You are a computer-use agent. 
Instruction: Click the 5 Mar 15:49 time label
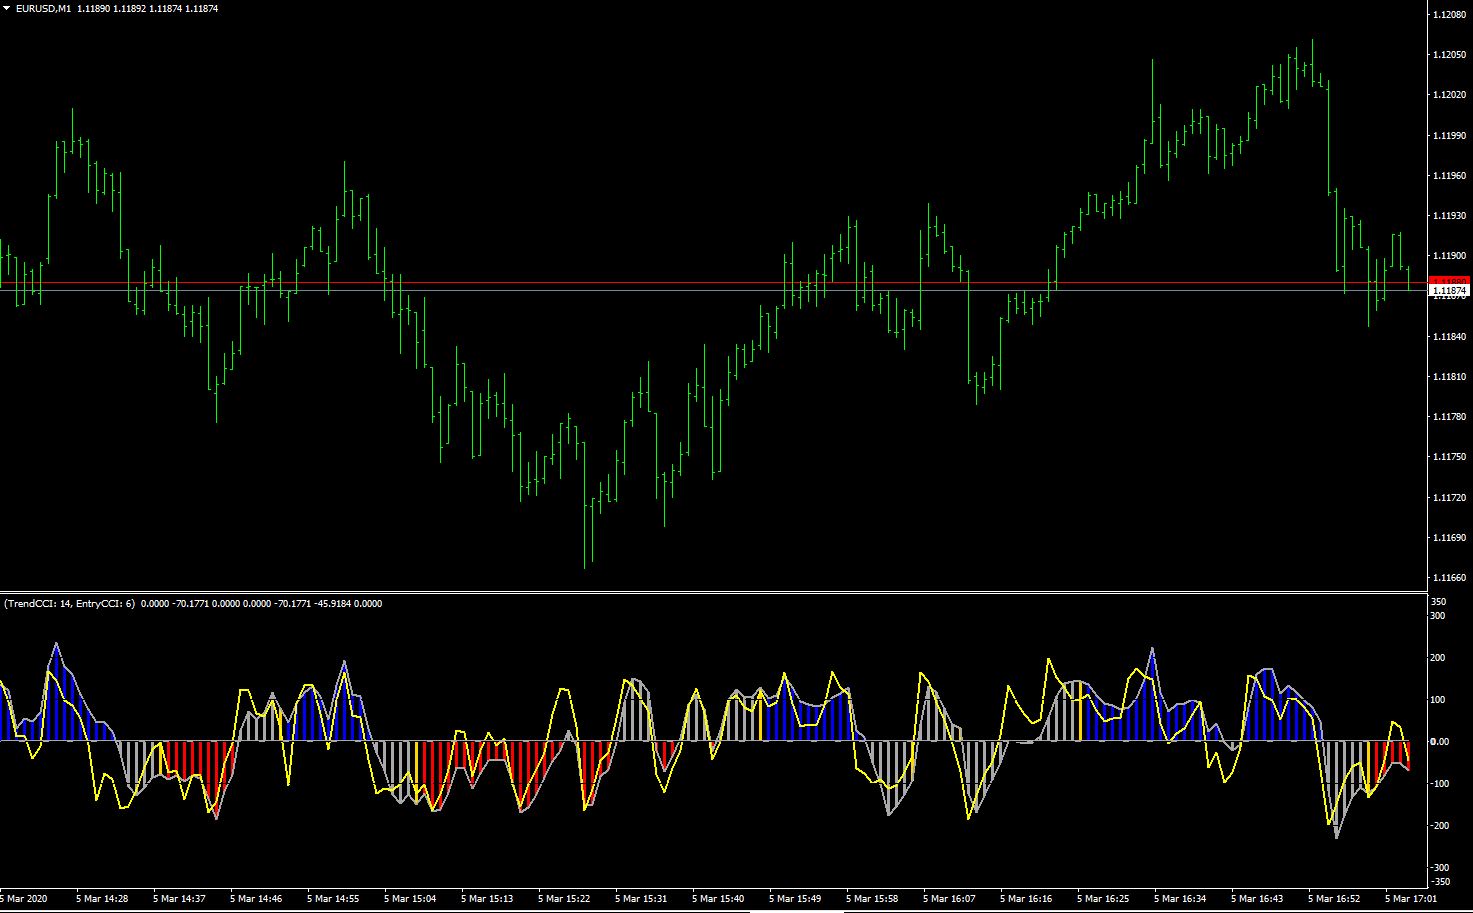795,898
